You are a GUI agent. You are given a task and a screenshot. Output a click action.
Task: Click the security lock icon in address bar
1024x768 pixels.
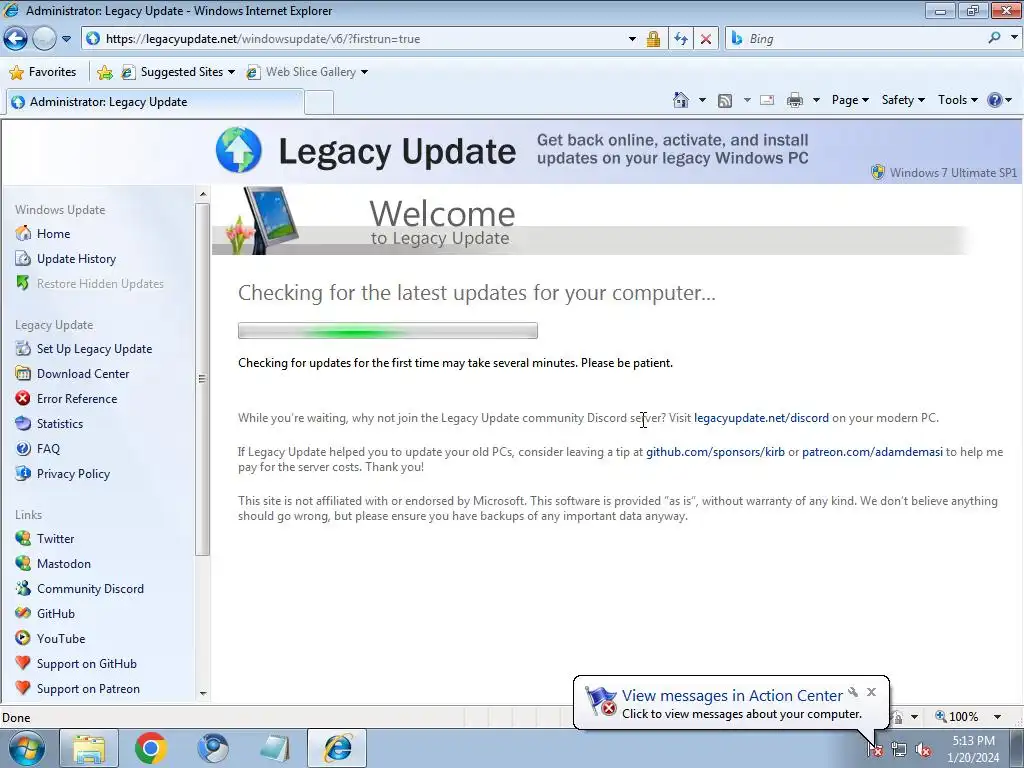pyautogui.click(x=653, y=39)
